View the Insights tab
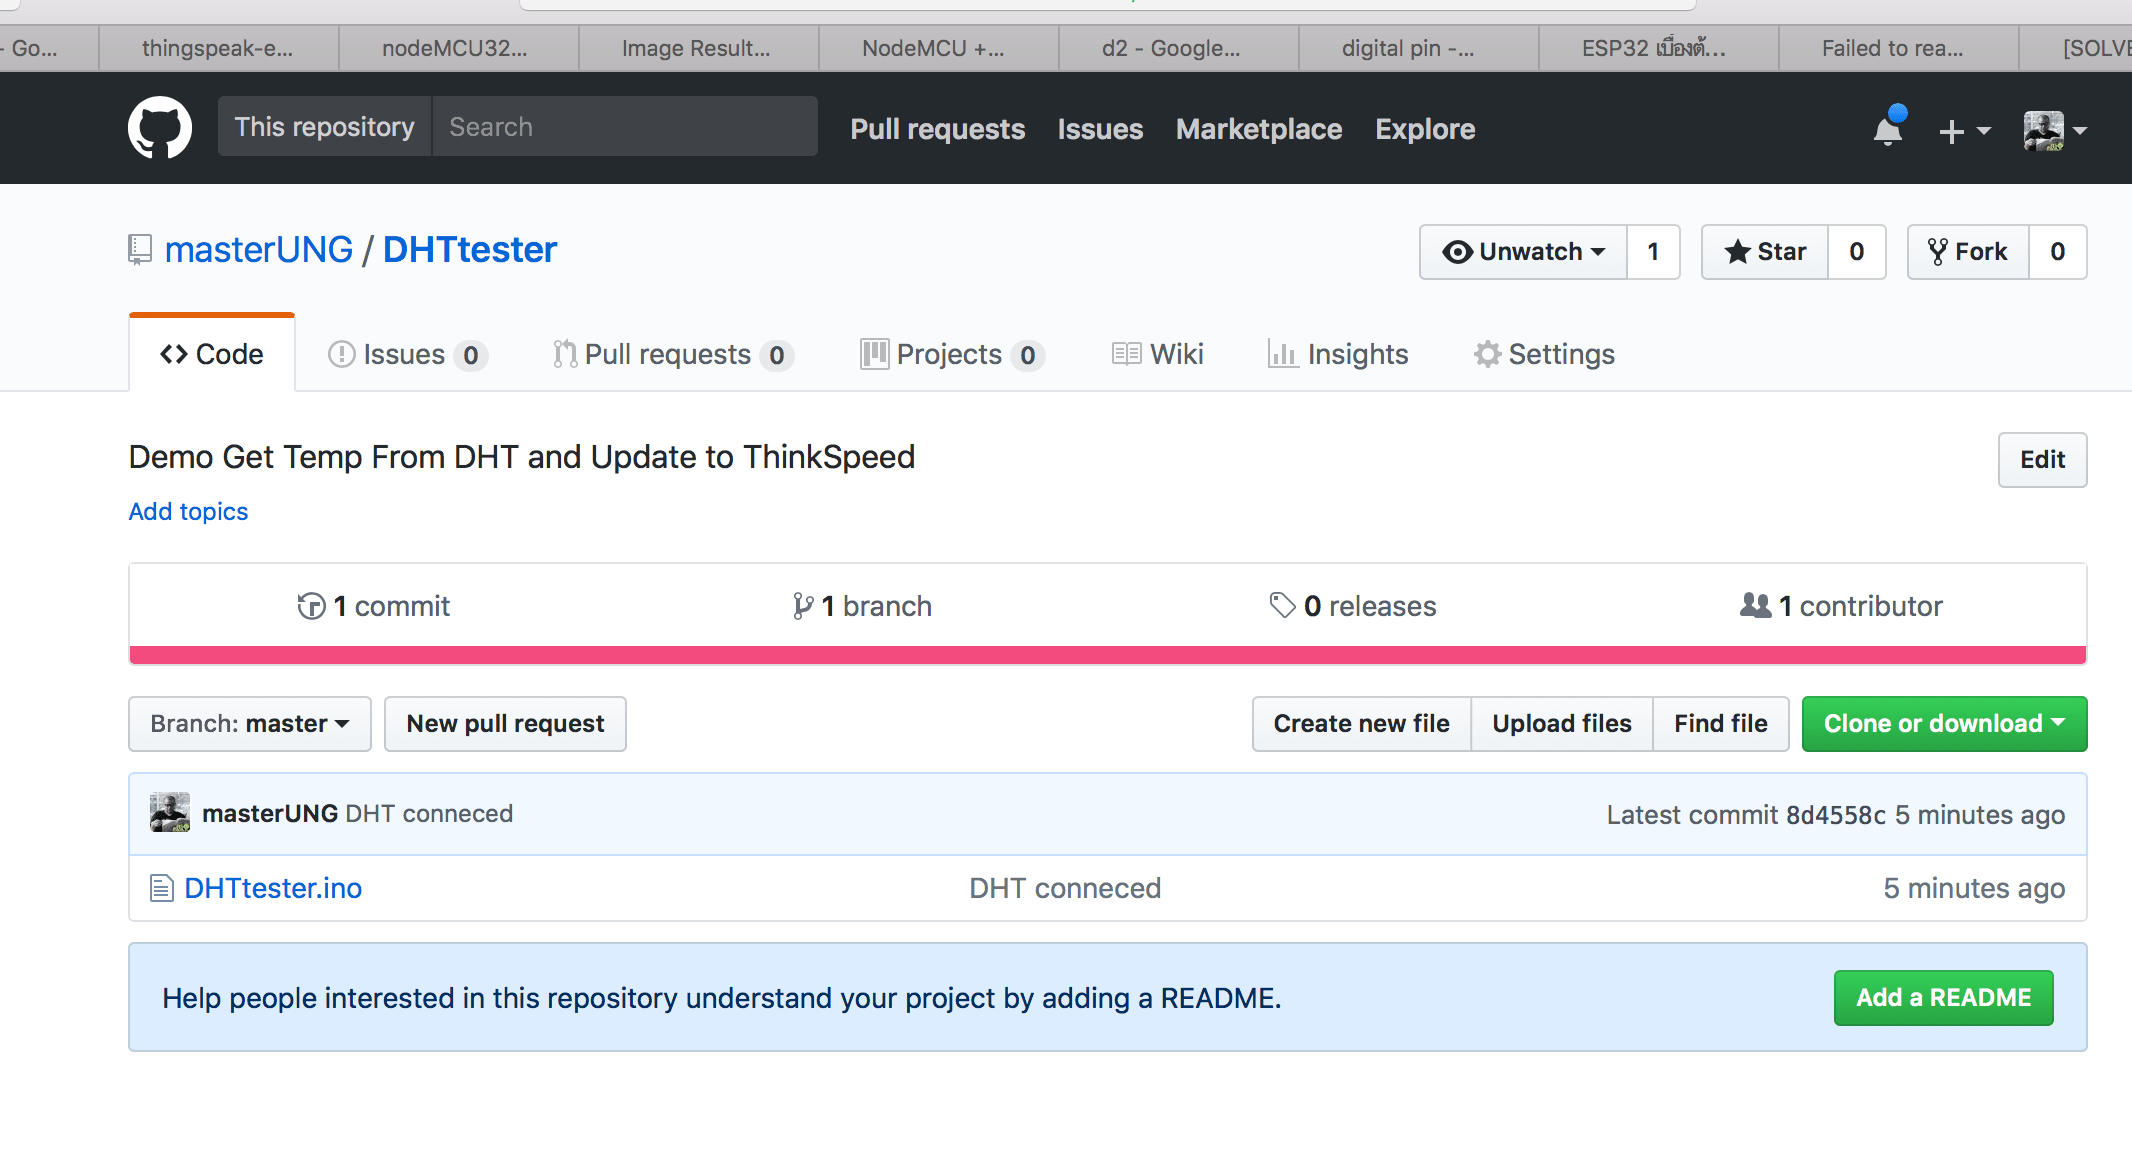This screenshot has height=1172, width=2132. (x=1338, y=355)
